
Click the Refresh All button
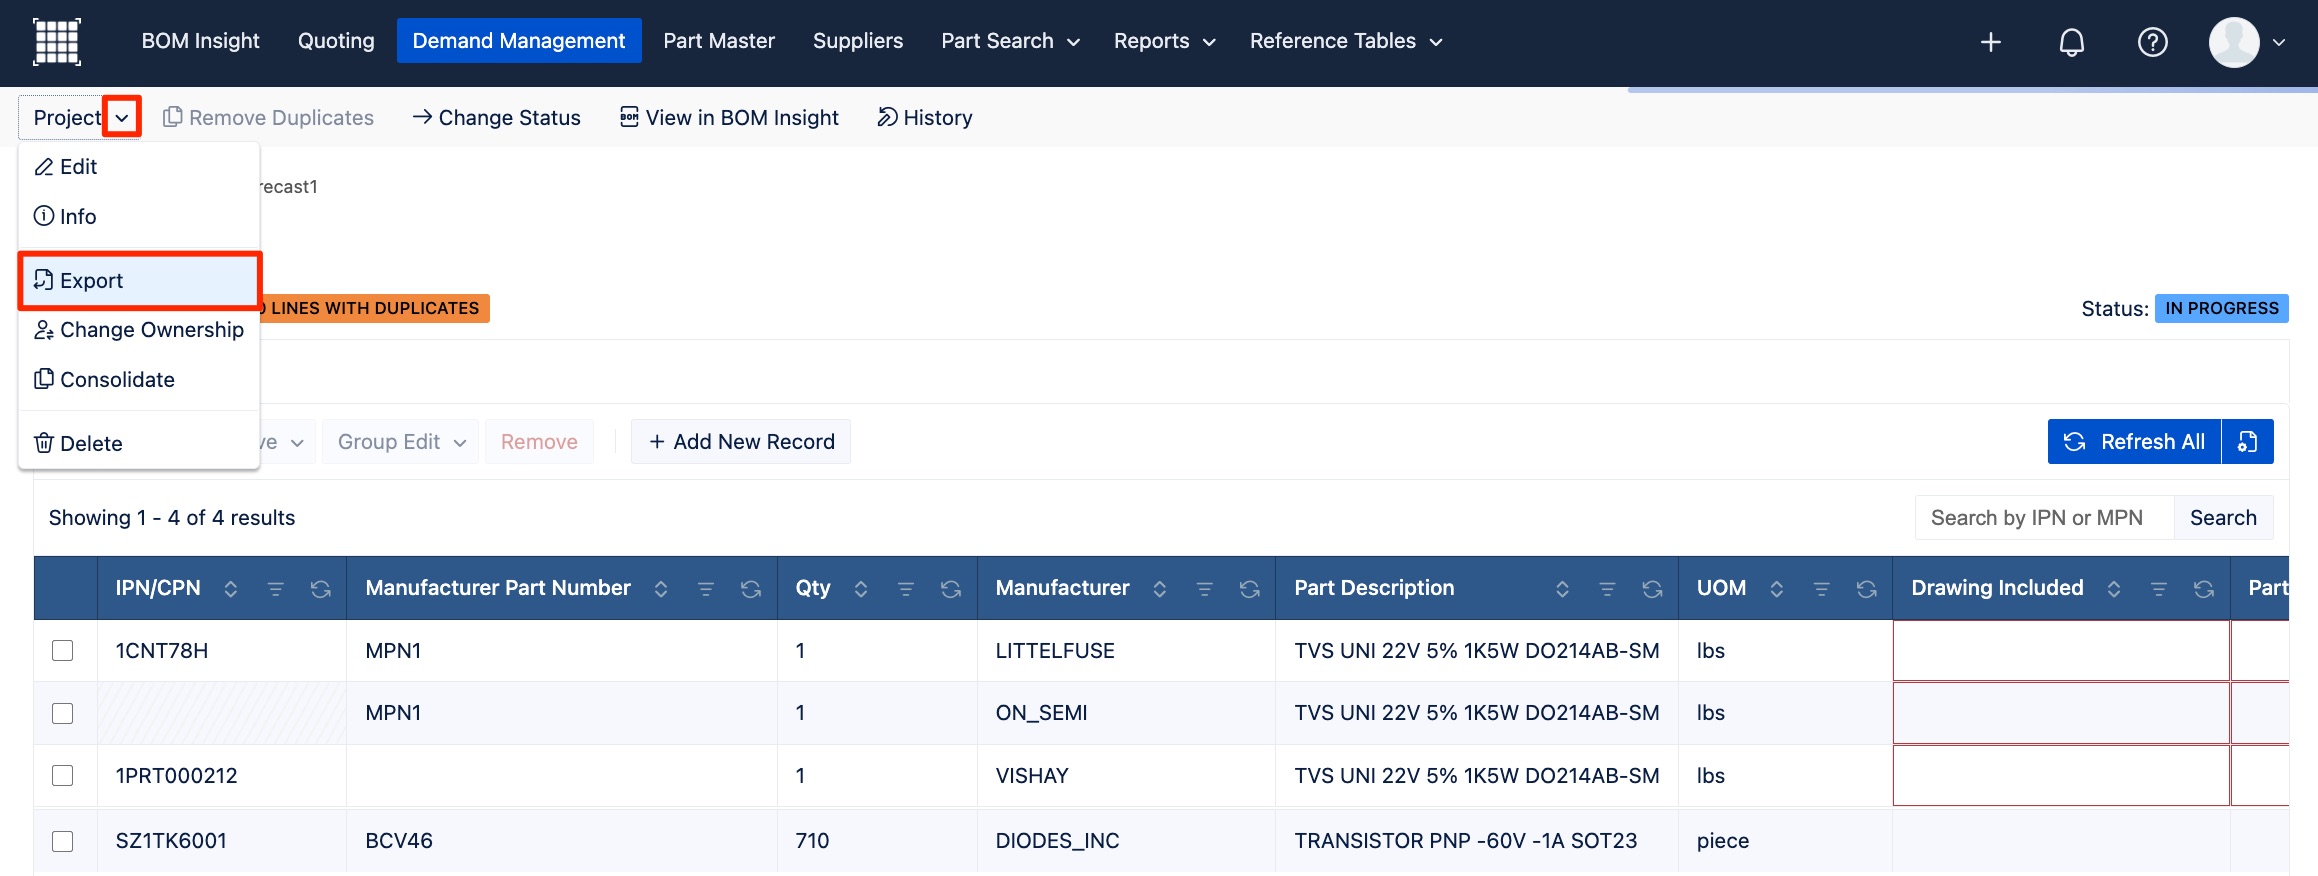click(x=2134, y=441)
